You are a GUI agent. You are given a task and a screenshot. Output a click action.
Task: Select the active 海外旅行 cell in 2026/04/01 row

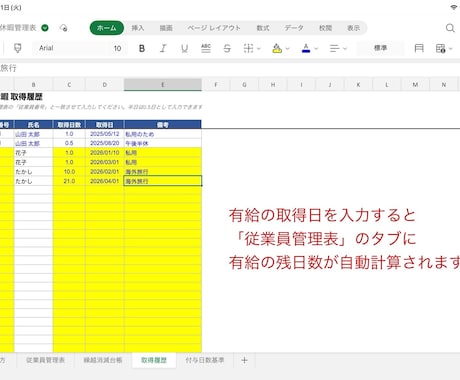point(163,181)
